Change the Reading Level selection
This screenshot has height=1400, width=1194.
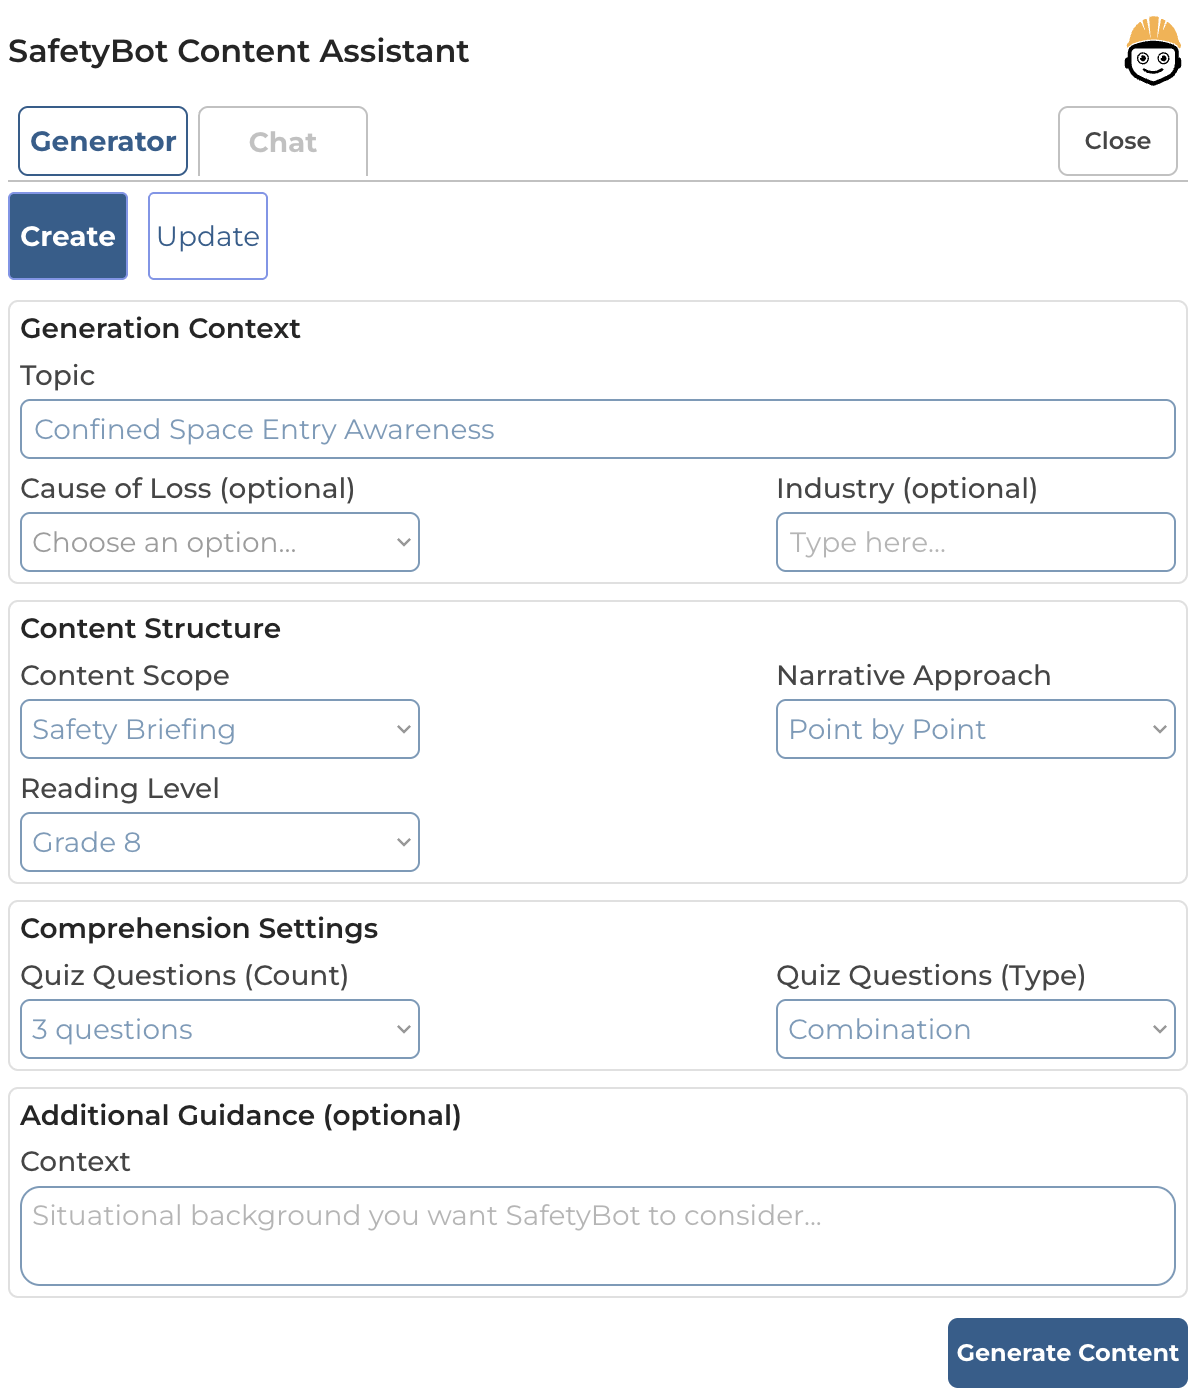(x=219, y=842)
